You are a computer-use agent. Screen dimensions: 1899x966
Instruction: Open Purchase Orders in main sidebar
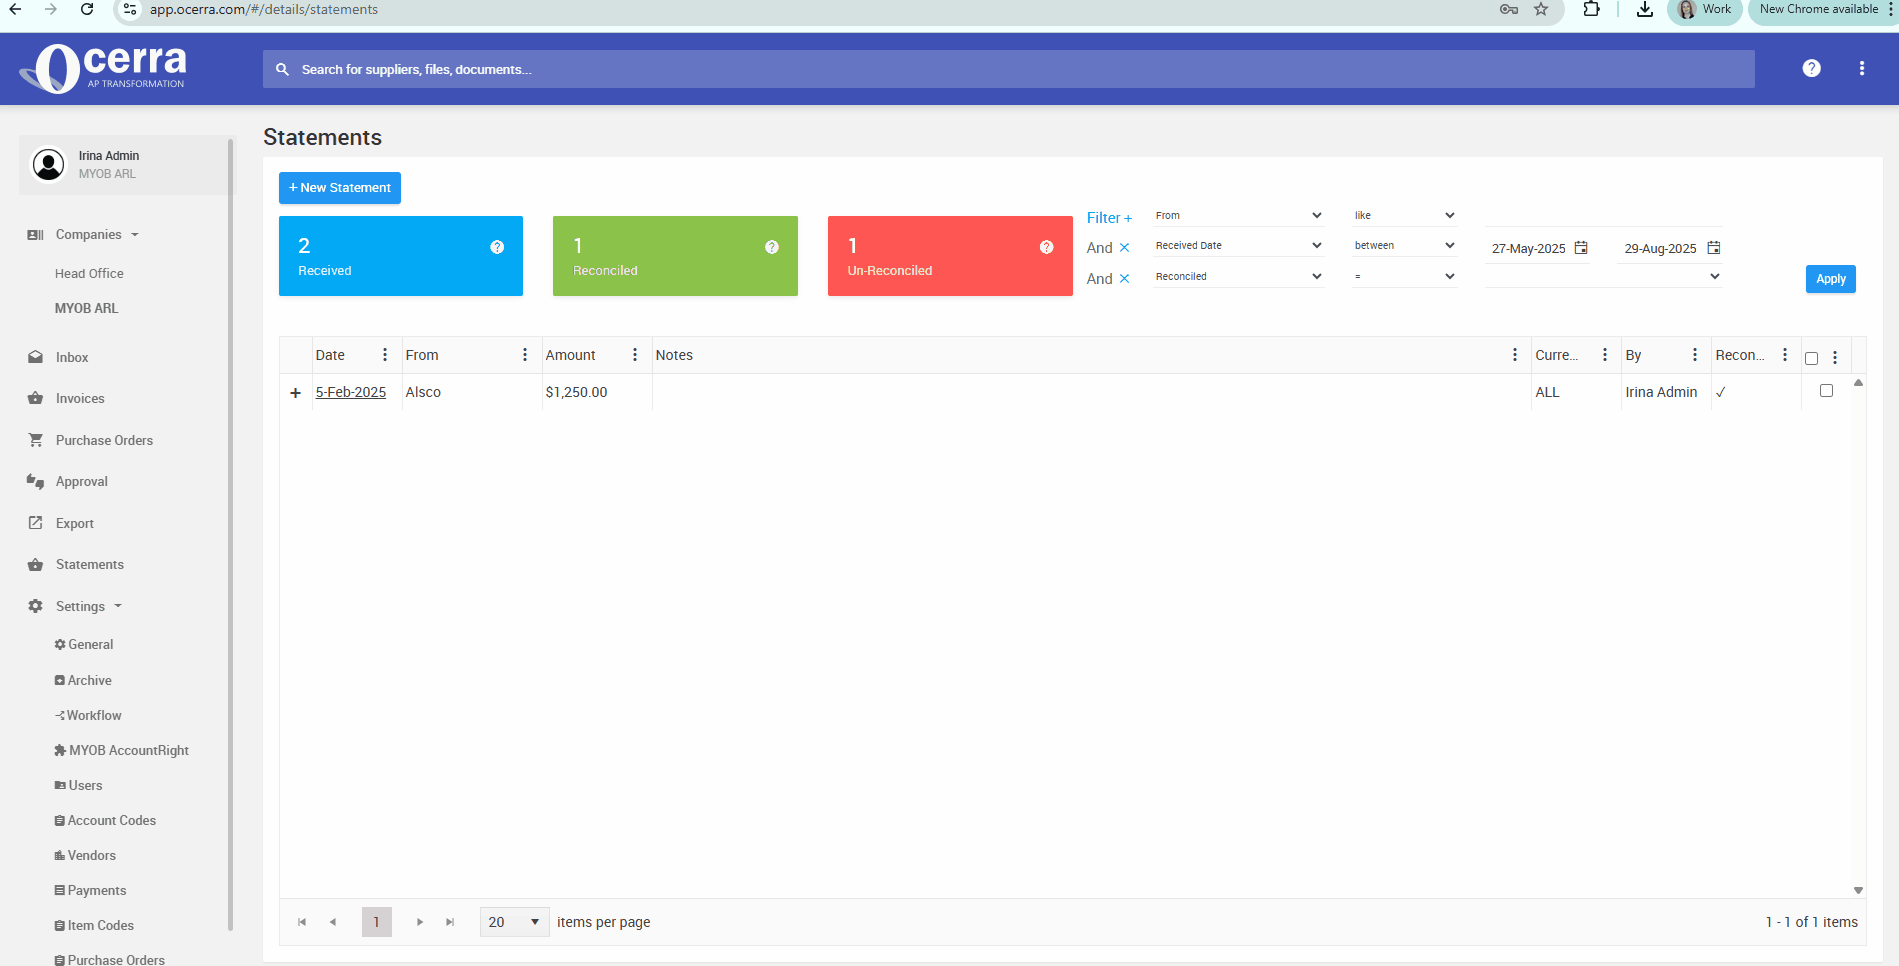coord(104,440)
